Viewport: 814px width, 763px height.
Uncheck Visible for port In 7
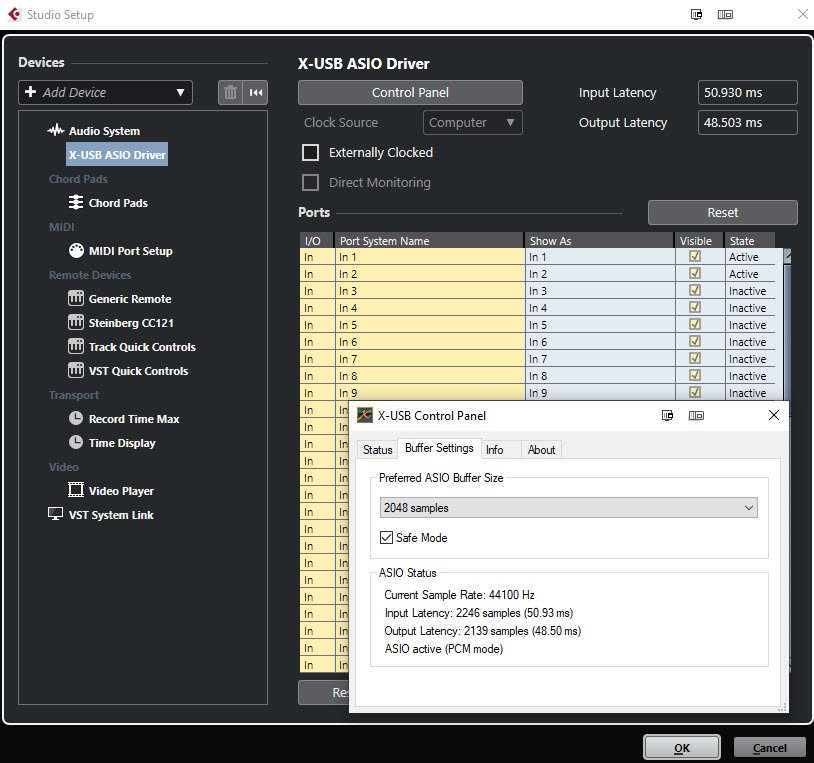point(695,359)
